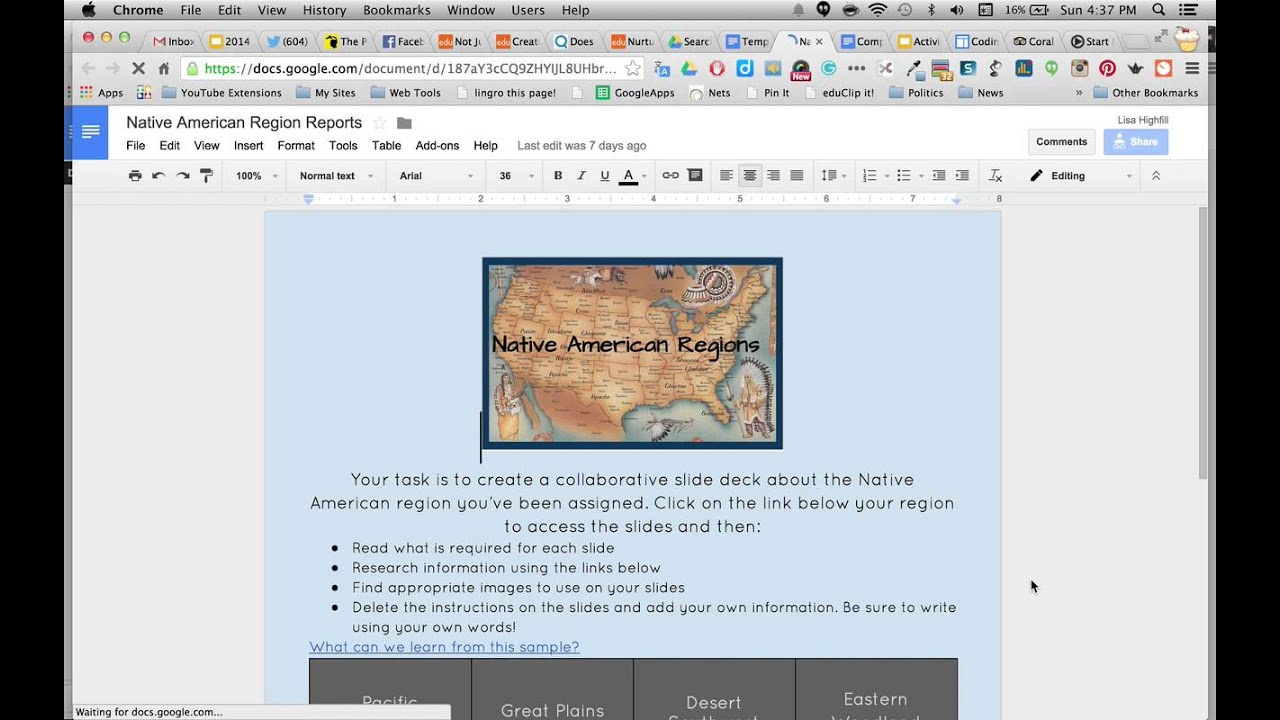The width and height of the screenshot is (1280, 720).
Task: Expand the numbered list options arrow
Action: 886,176
